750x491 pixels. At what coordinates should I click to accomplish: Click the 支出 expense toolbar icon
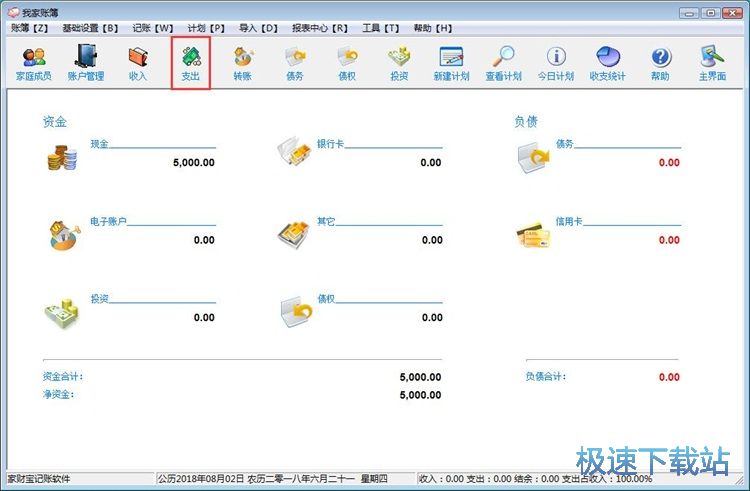[190, 63]
